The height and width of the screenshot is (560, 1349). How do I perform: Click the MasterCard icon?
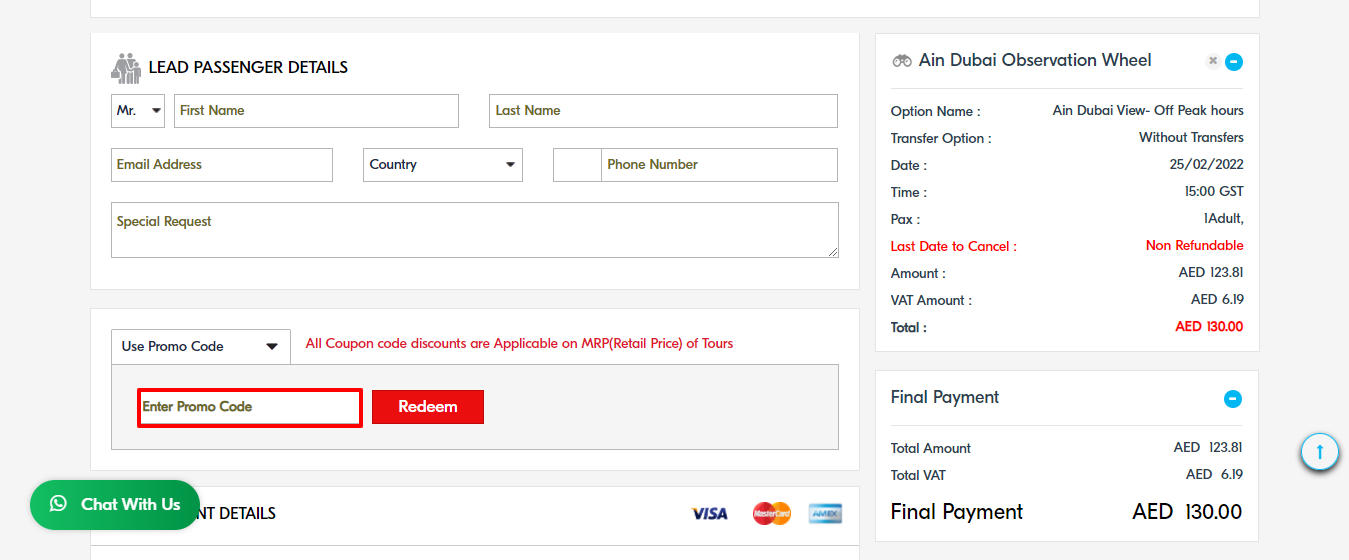tap(771, 513)
